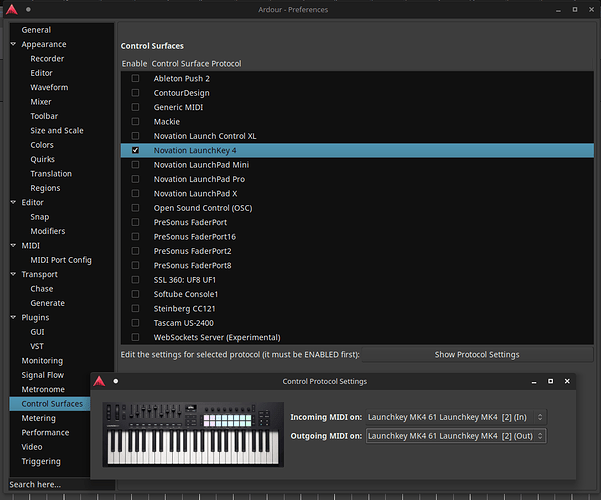Collapse the Plugins tree section
This screenshot has width=601, height=500.
point(13,317)
